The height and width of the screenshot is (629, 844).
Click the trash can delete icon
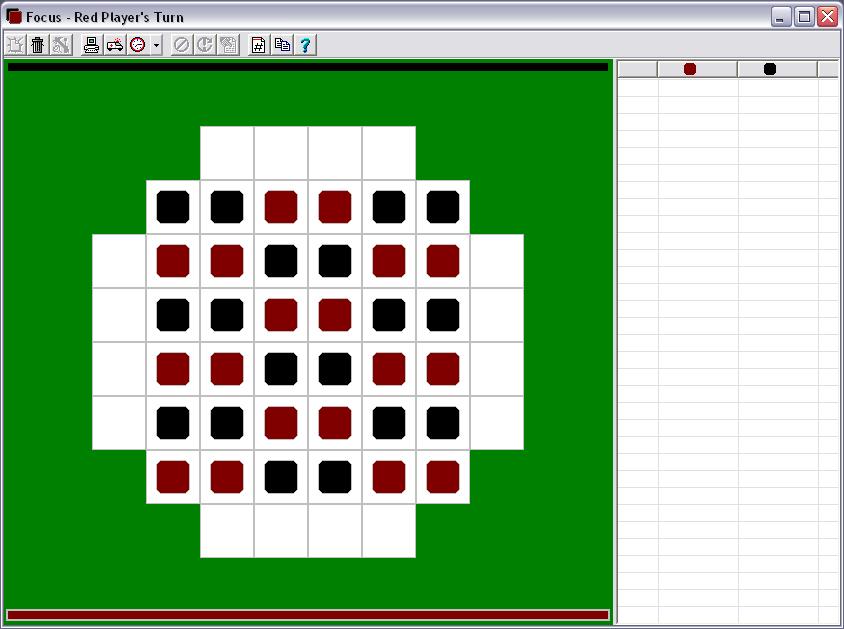(x=38, y=45)
